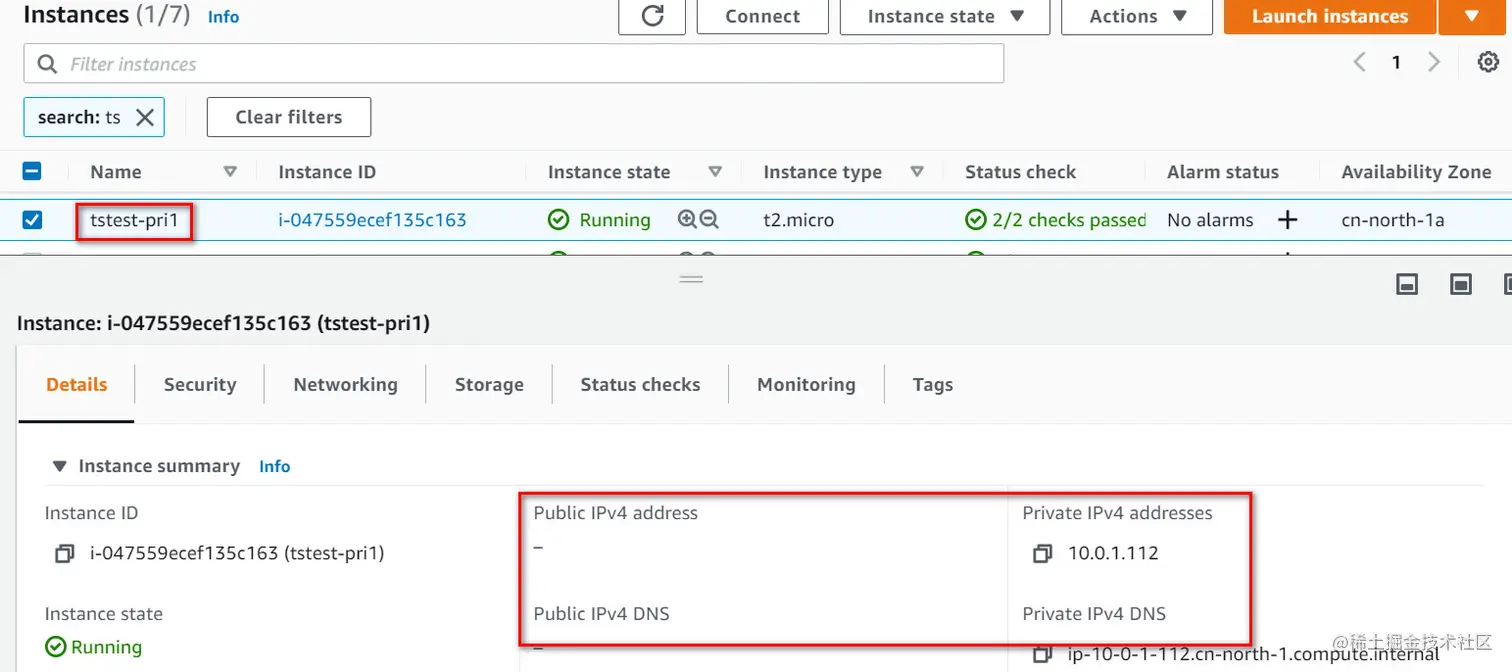
Task: Focus the Filter instances search field
Action: 513,64
